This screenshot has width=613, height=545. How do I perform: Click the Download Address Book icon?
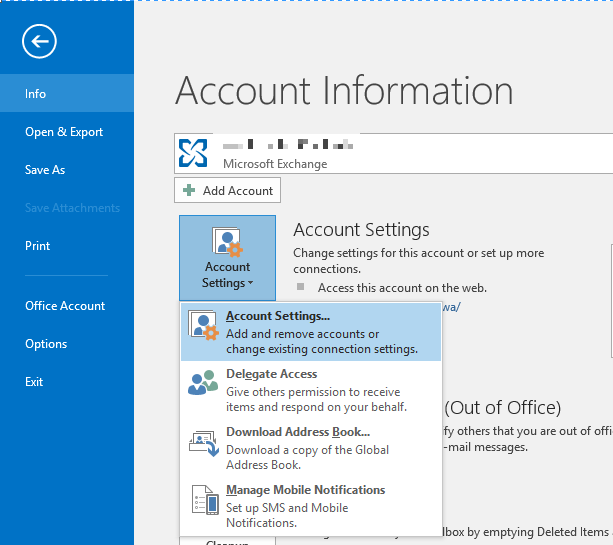pos(204,443)
